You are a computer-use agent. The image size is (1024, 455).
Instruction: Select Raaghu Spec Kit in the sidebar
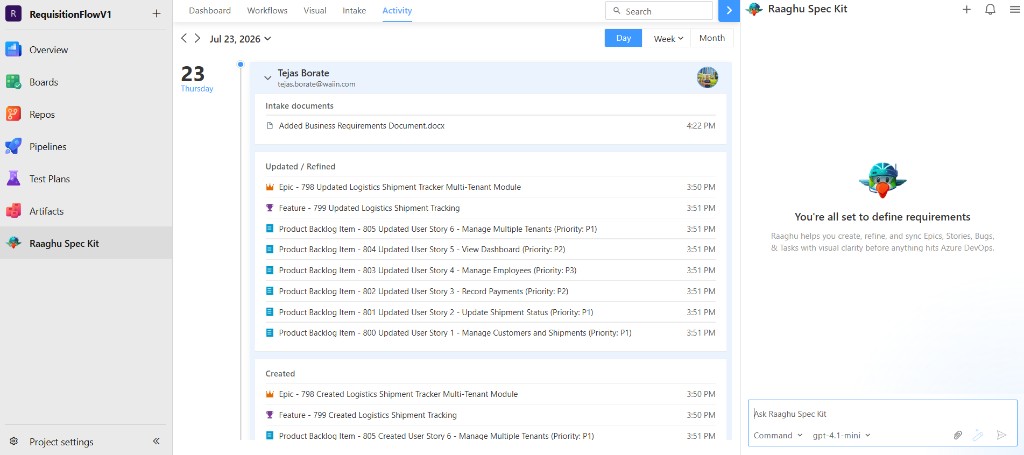[x=86, y=243]
